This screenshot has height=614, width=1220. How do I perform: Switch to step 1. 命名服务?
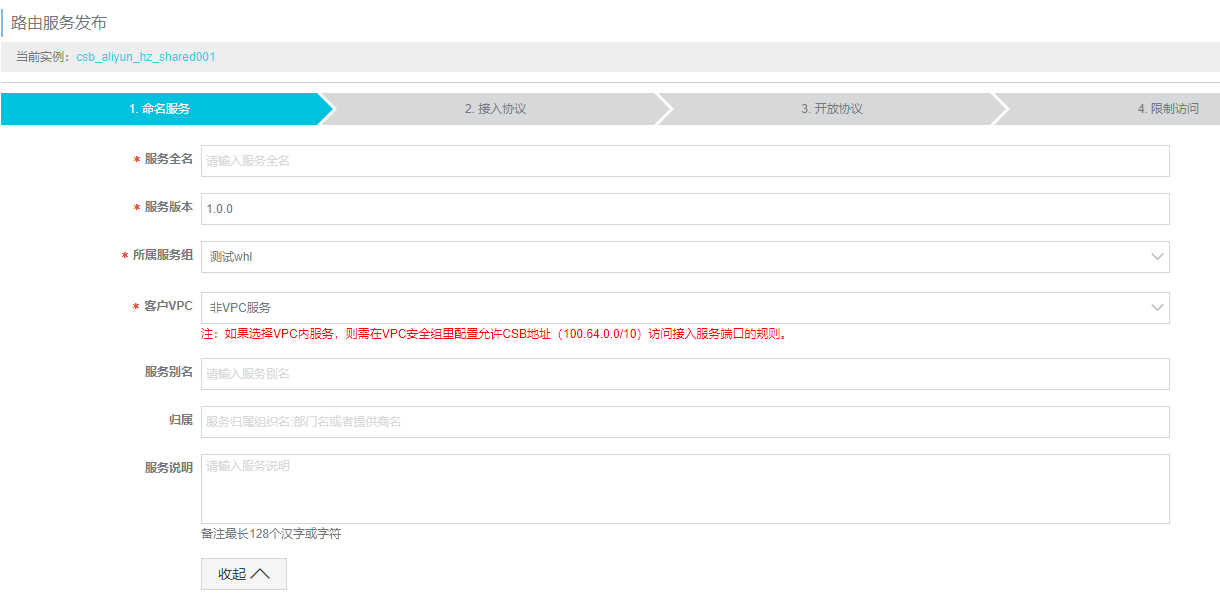[160, 109]
